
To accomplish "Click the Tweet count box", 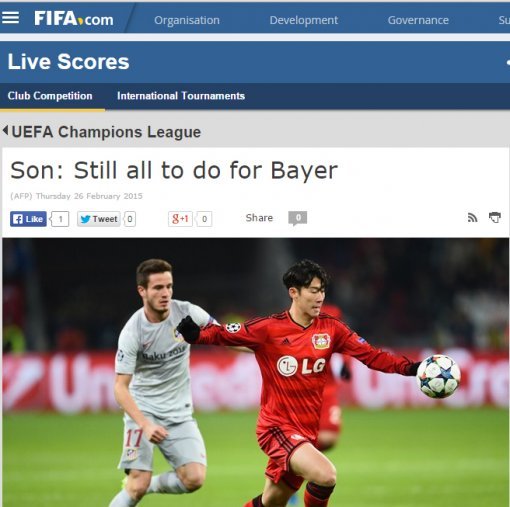I will pyautogui.click(x=129, y=219).
